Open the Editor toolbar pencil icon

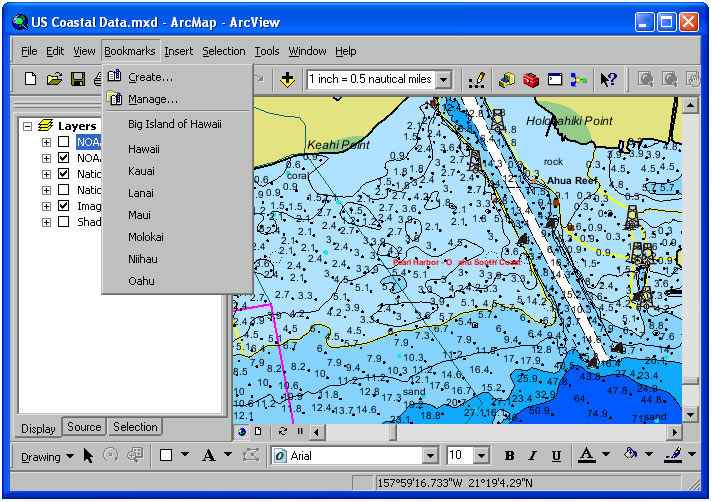pos(477,80)
